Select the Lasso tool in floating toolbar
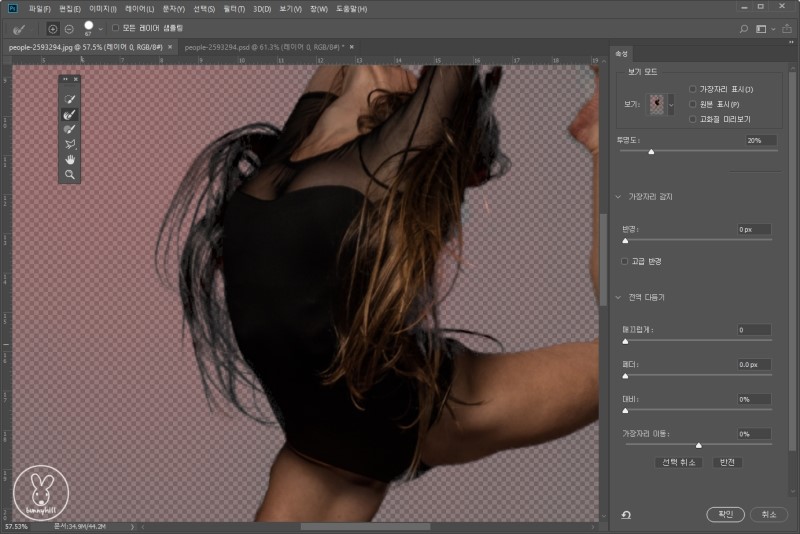This screenshot has height=534, width=800. (70, 144)
